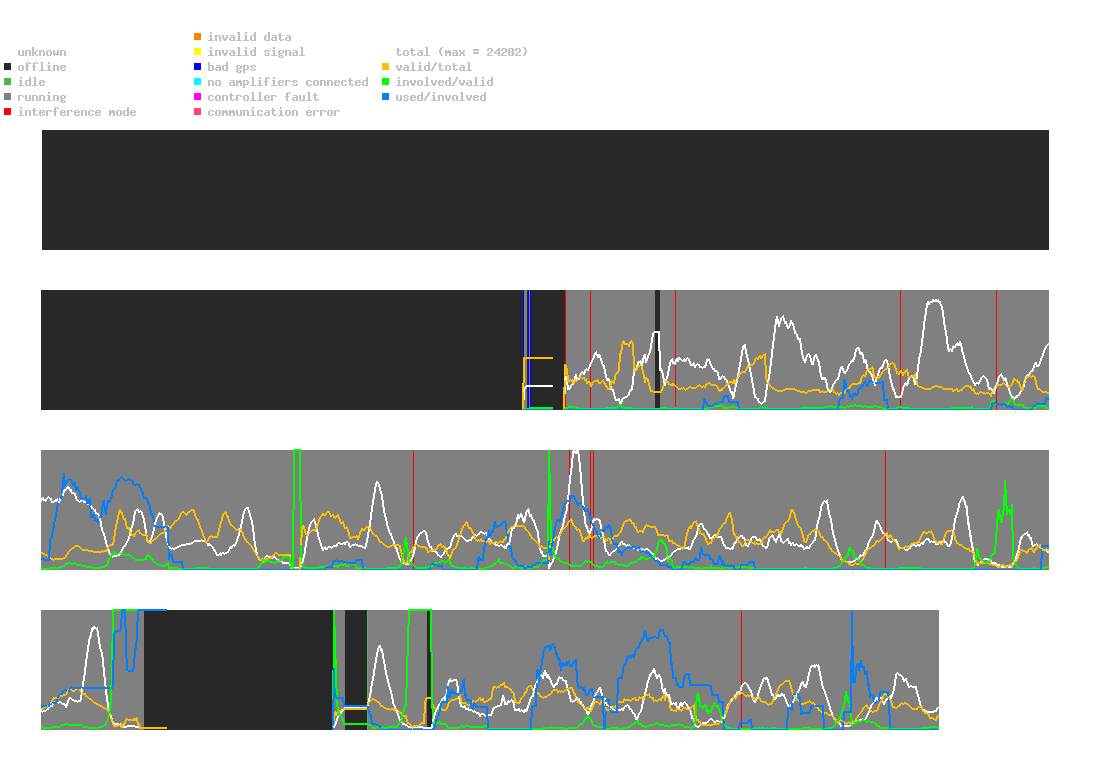Select the 'used/involved' legend label
1095x764 pixels.
441,97
